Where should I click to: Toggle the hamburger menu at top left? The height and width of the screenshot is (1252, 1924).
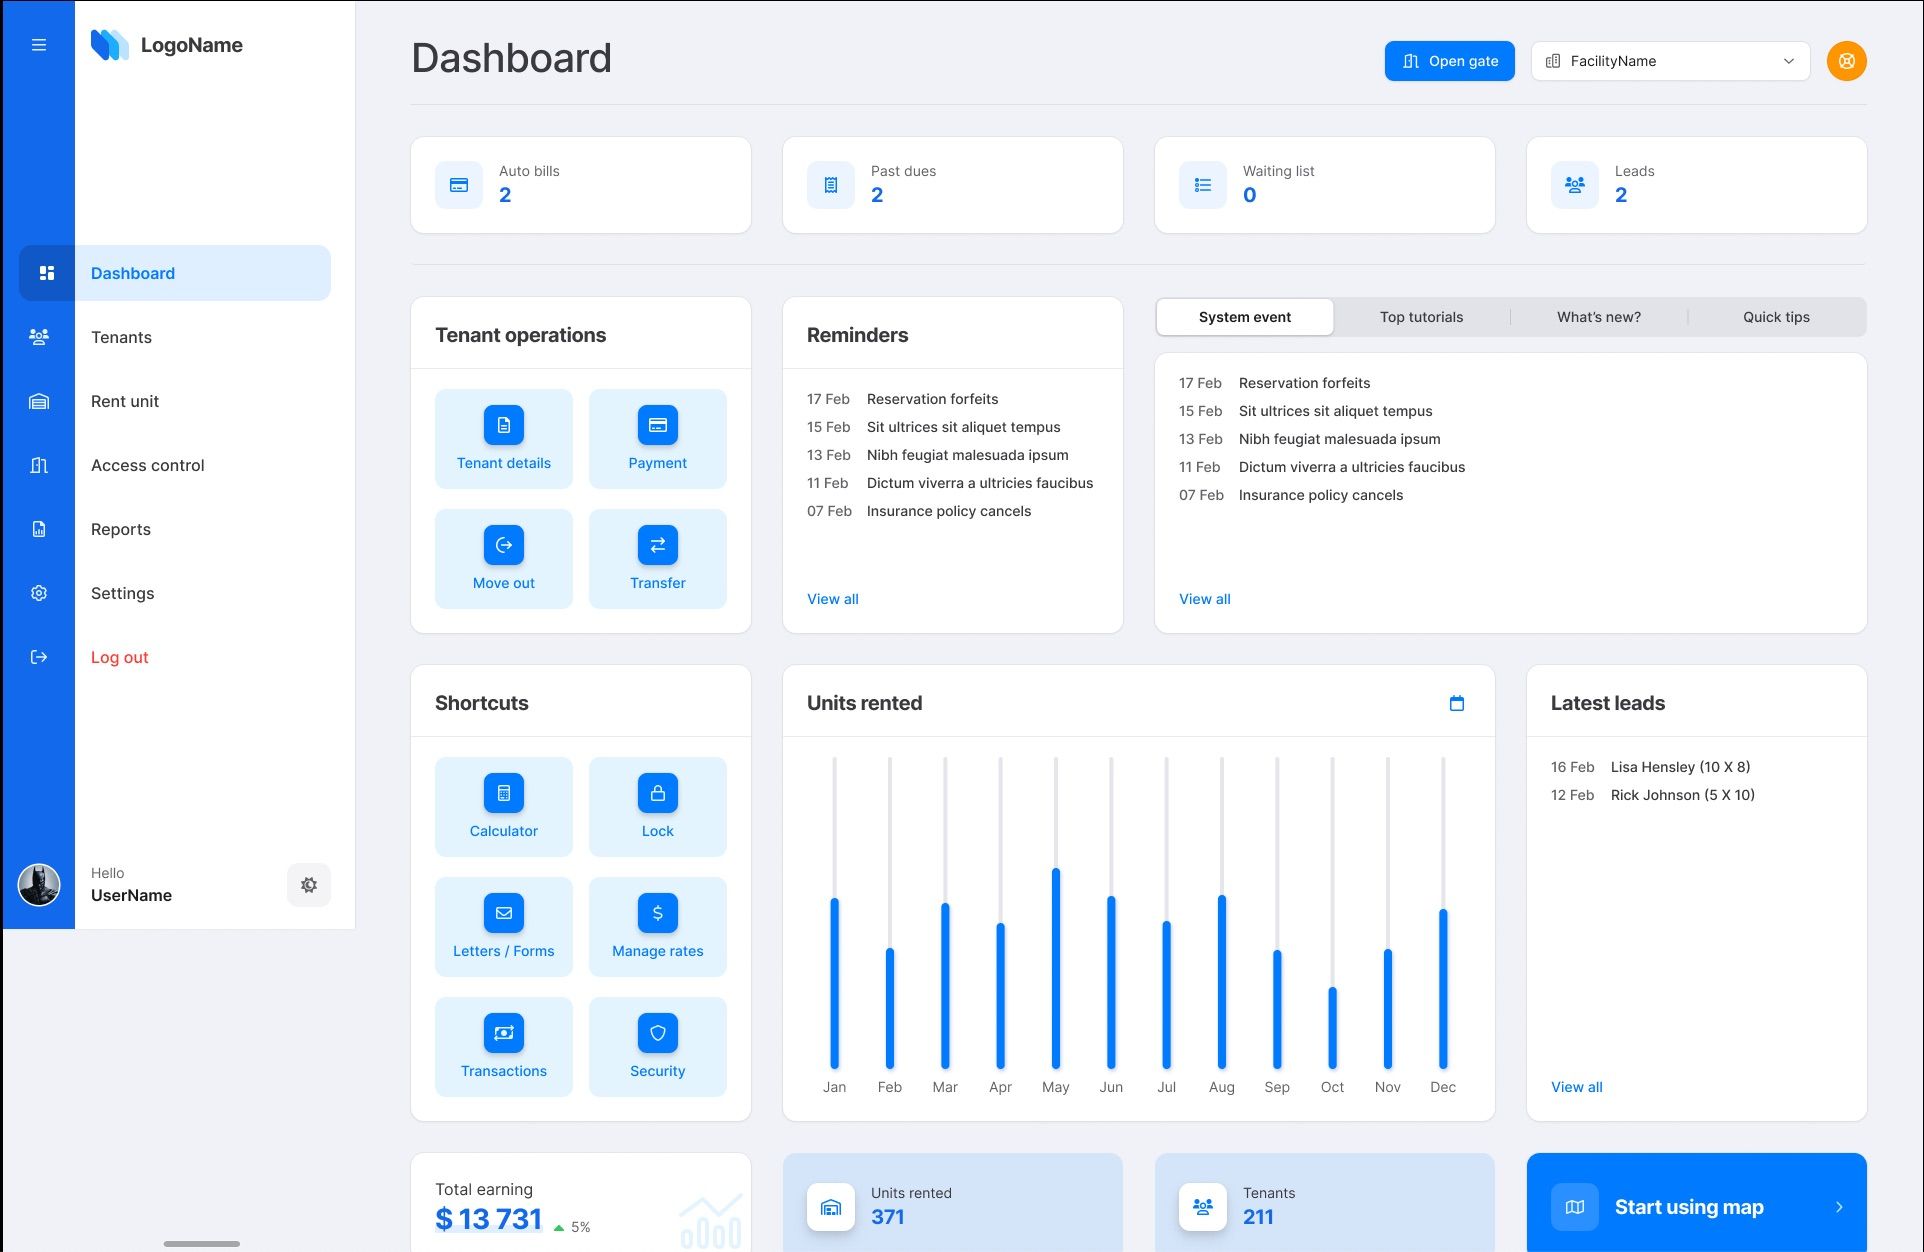pyautogui.click(x=39, y=45)
